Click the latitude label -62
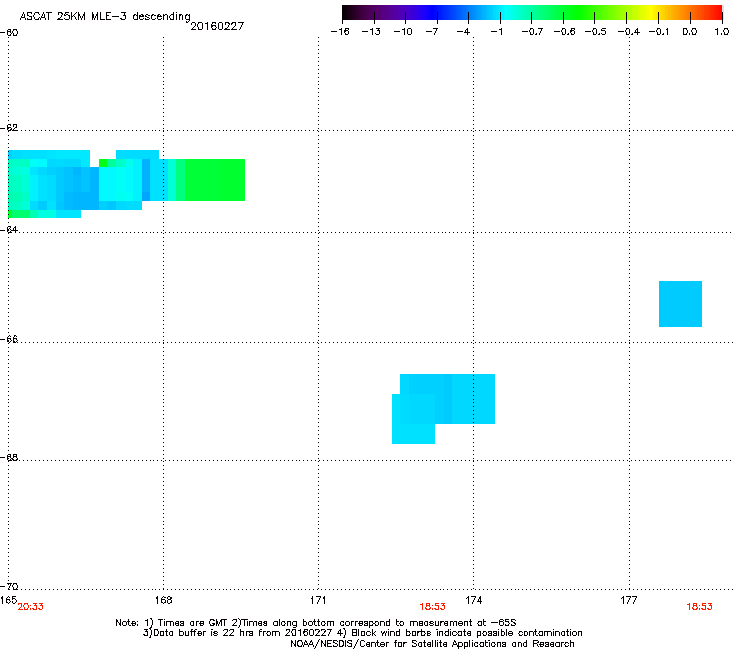 click(x=9, y=128)
